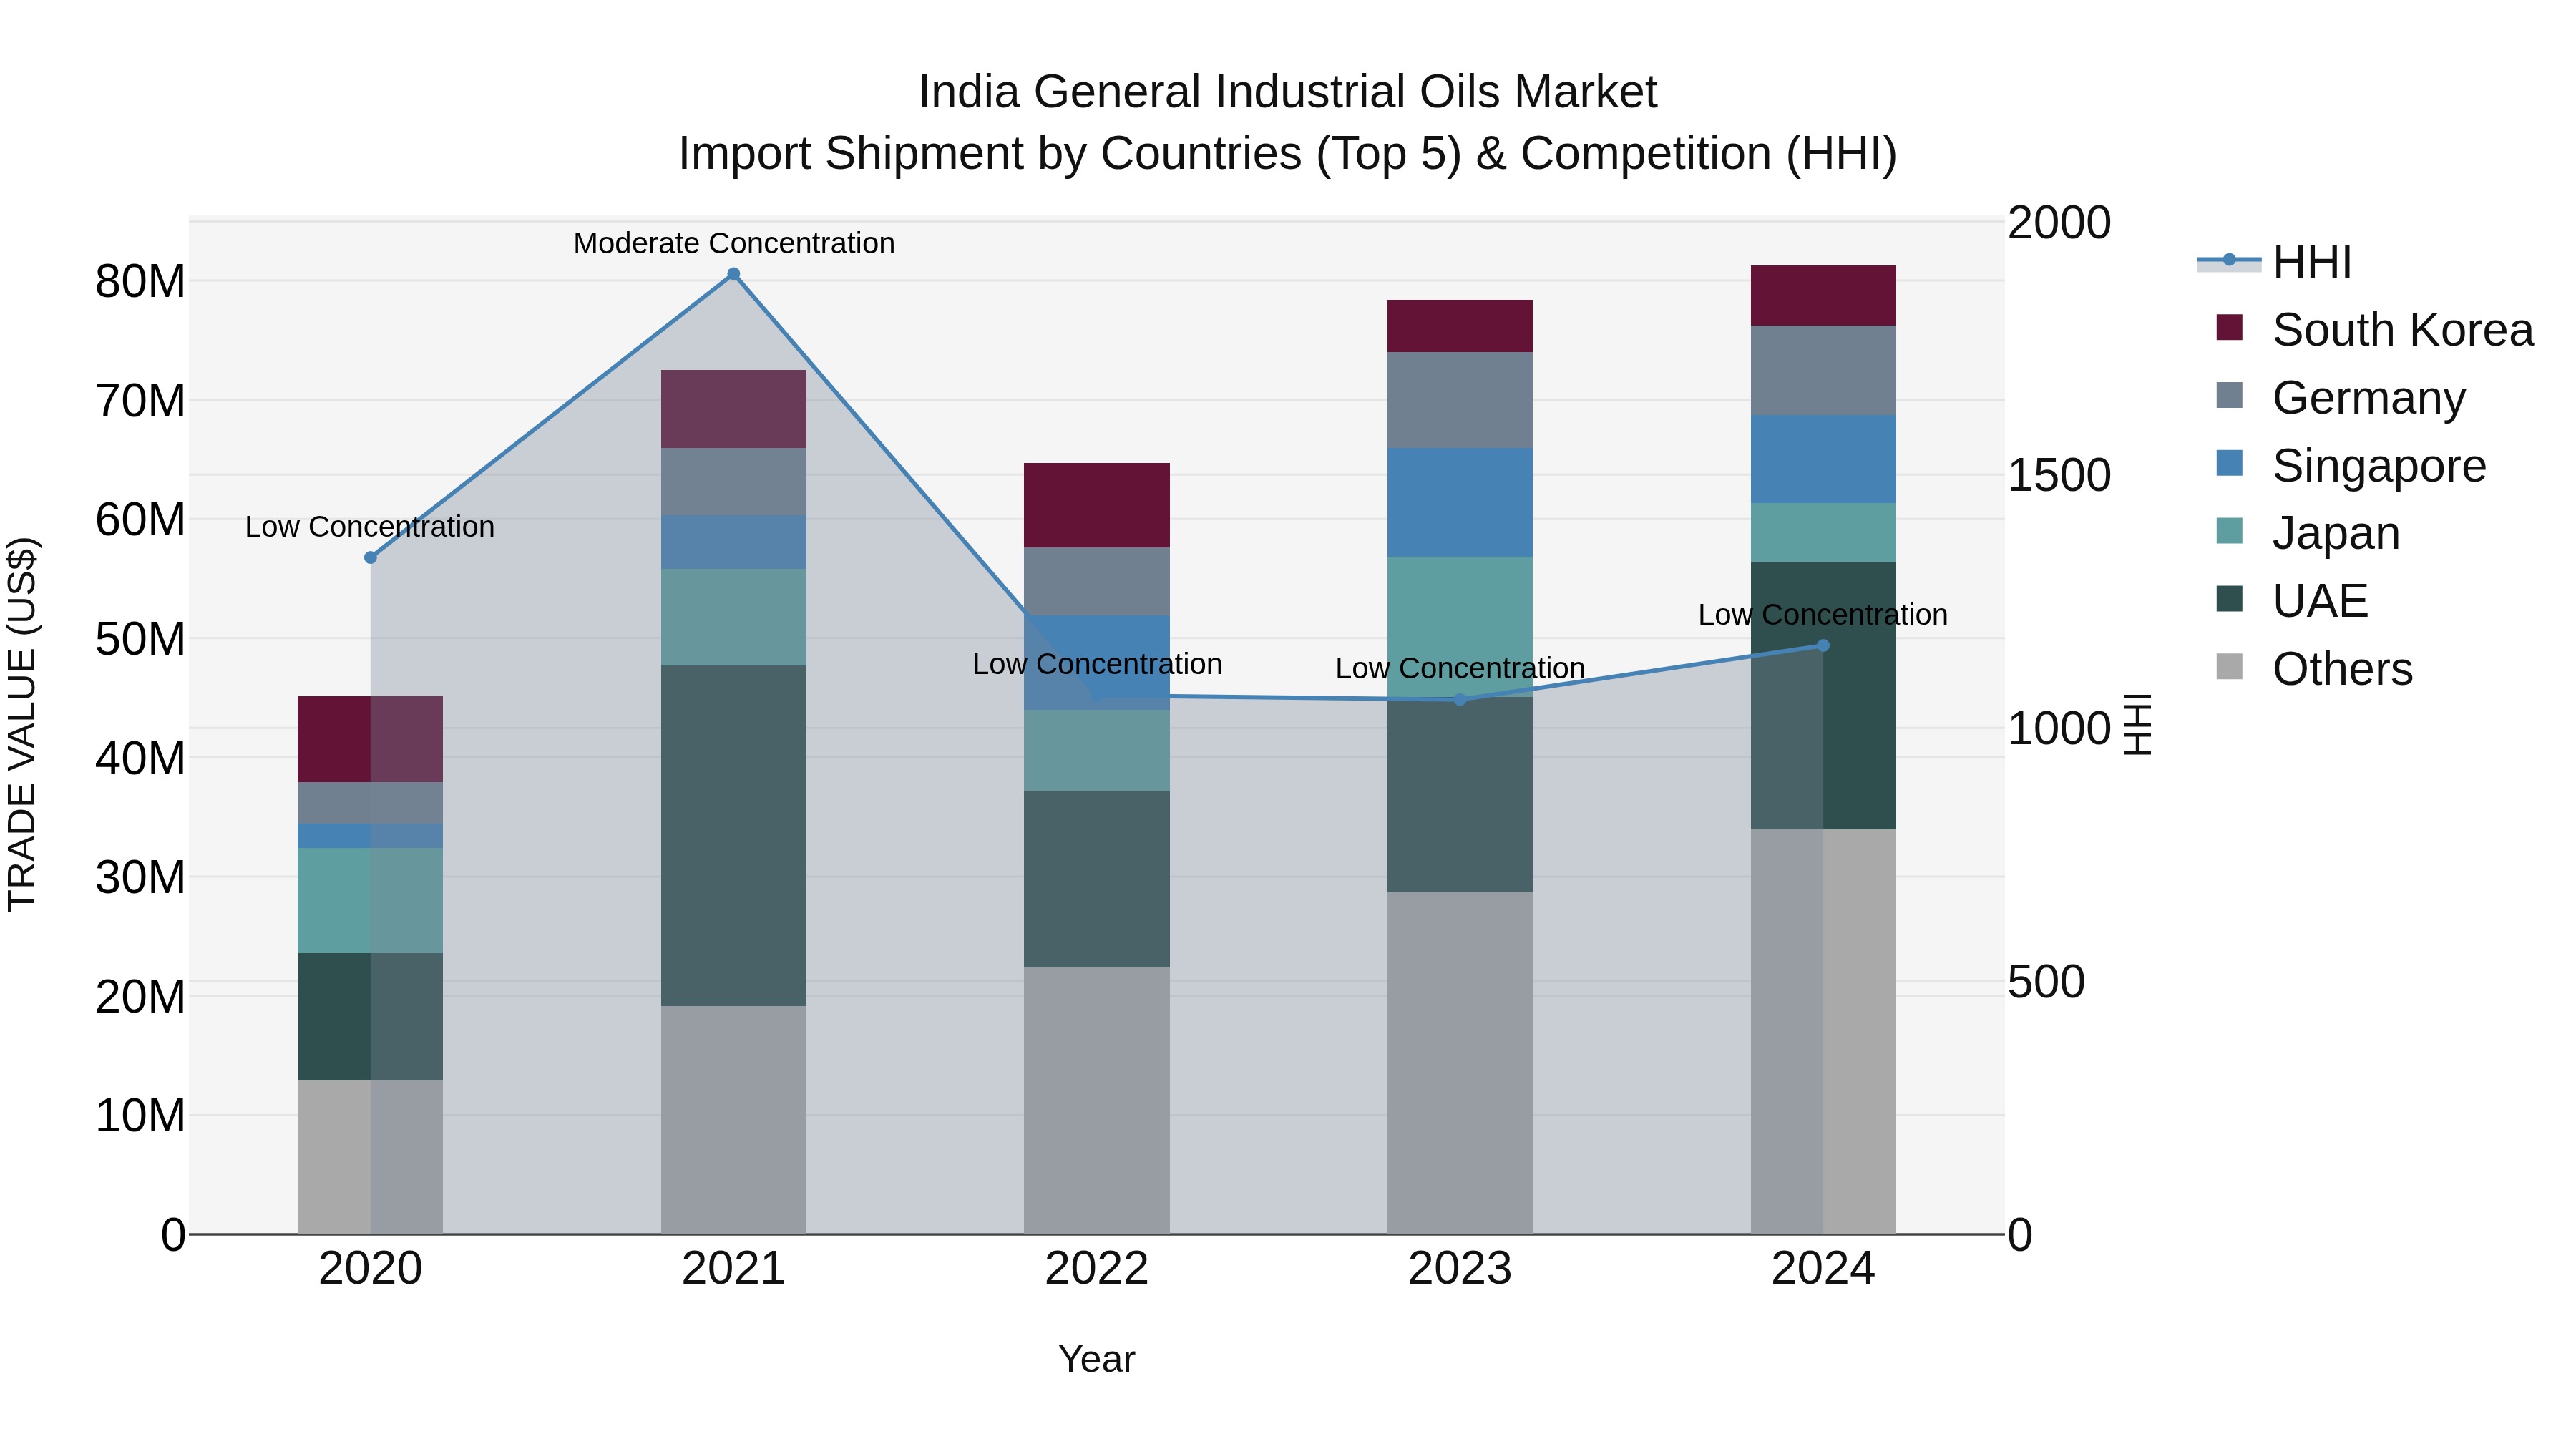Click the TRADE VALUE (US$) axis title
The width and height of the screenshot is (2576, 1449).
pos(22,724)
